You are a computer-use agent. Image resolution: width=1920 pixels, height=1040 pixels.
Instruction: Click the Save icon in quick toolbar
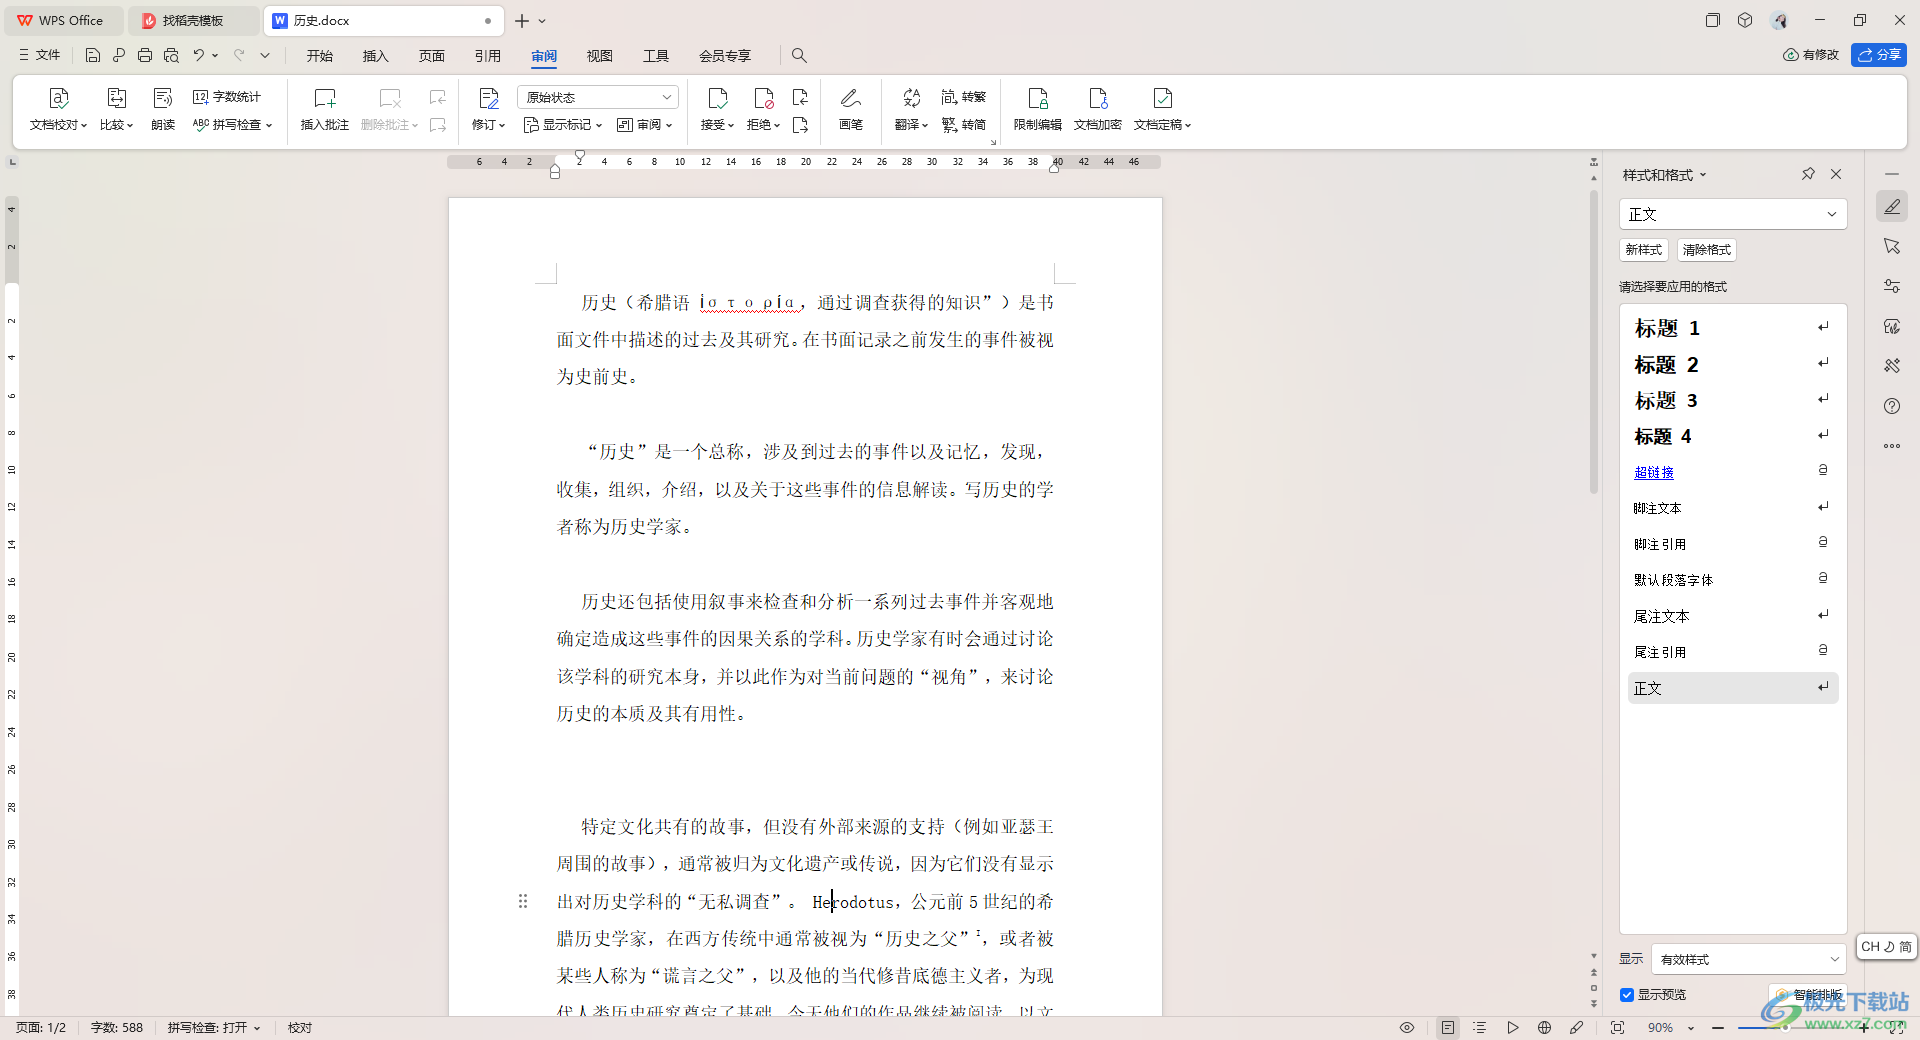click(93, 55)
